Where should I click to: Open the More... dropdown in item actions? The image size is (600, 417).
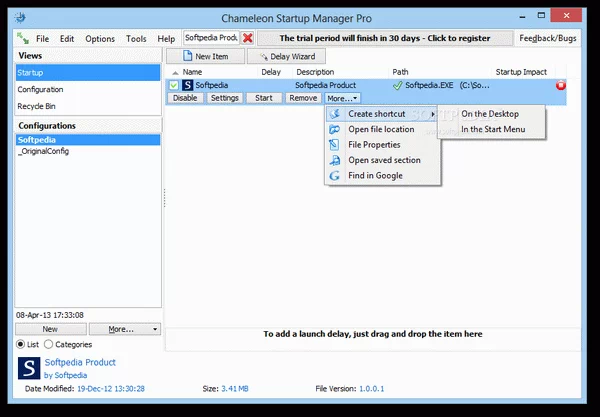[342, 98]
